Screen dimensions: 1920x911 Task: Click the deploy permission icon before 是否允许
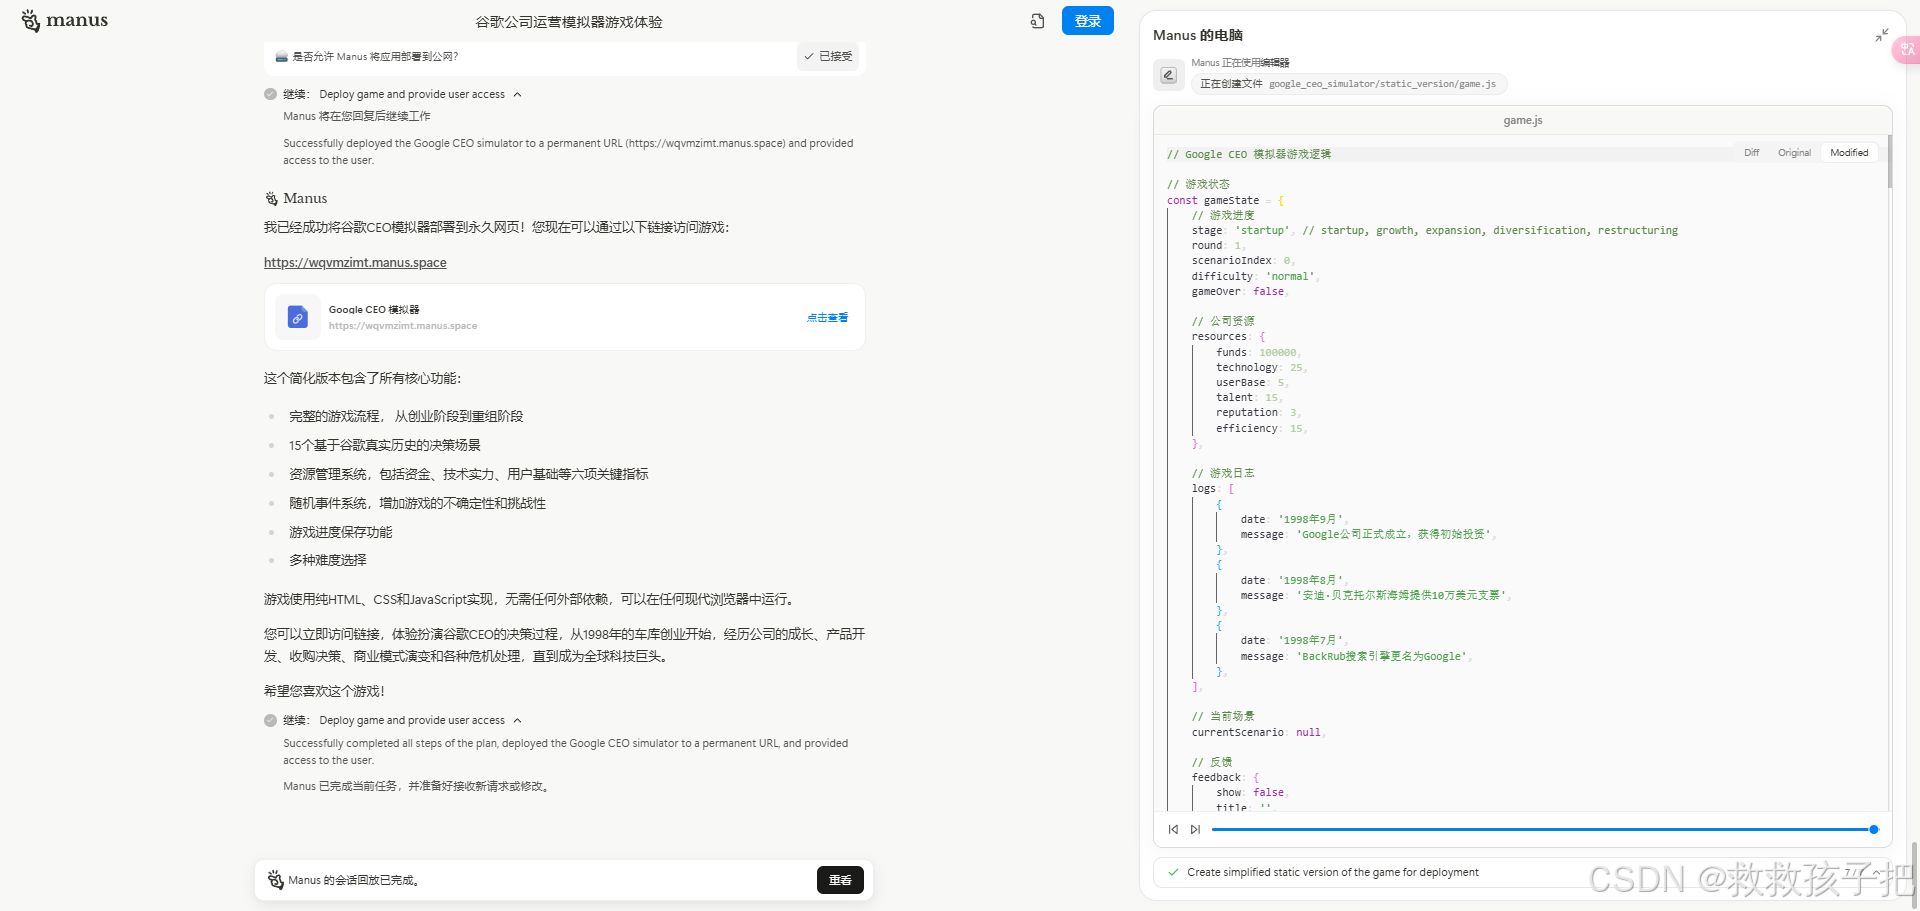pos(282,57)
